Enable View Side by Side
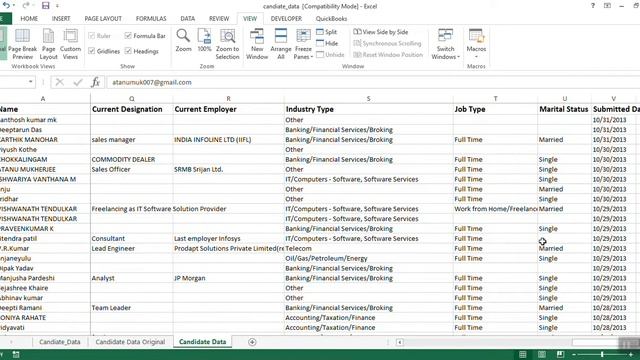Screen dimensions: 640x360 (380, 32)
